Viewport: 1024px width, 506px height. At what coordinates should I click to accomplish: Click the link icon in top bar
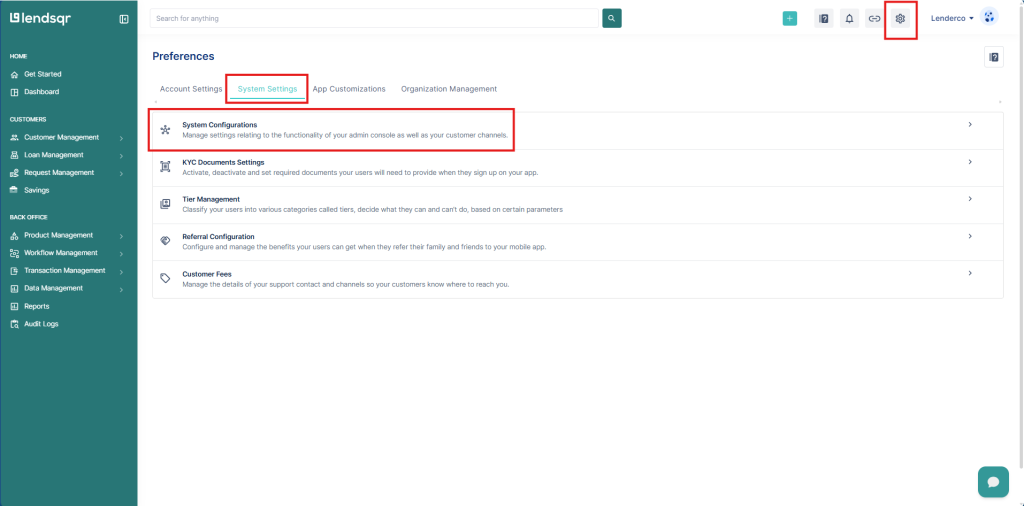(874, 18)
